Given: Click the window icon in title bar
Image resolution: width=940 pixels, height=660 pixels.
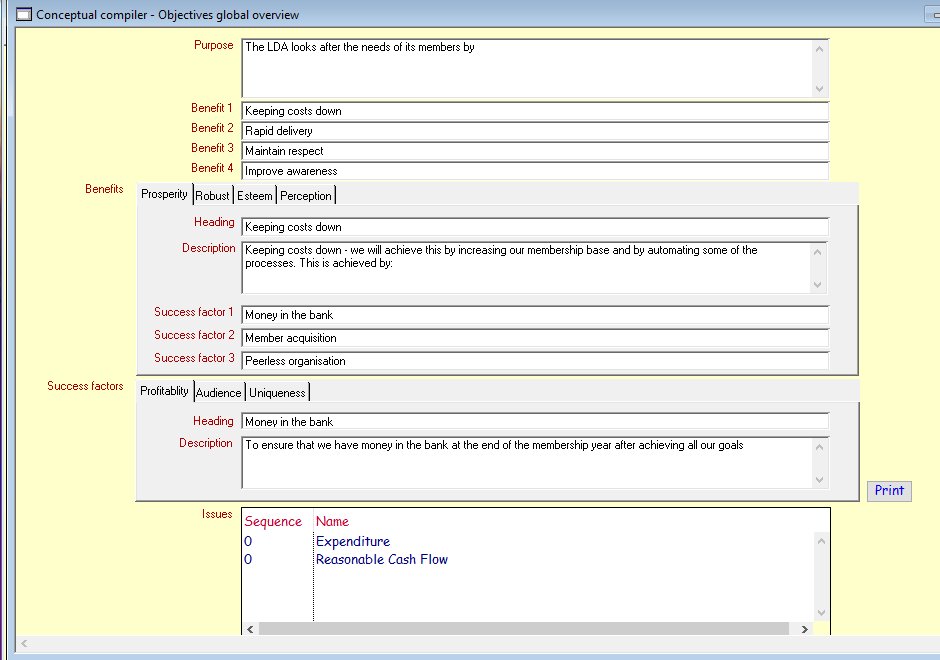Looking at the screenshot, I should coord(23,15).
